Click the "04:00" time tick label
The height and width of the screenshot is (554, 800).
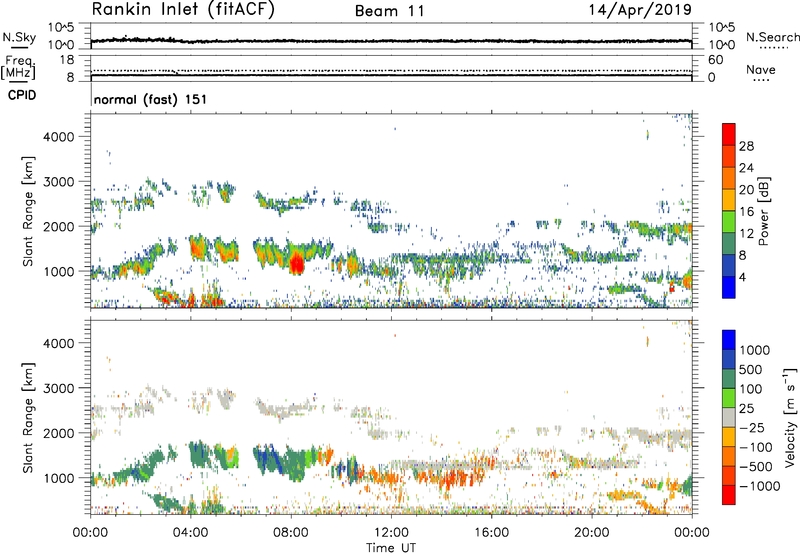tap(190, 533)
